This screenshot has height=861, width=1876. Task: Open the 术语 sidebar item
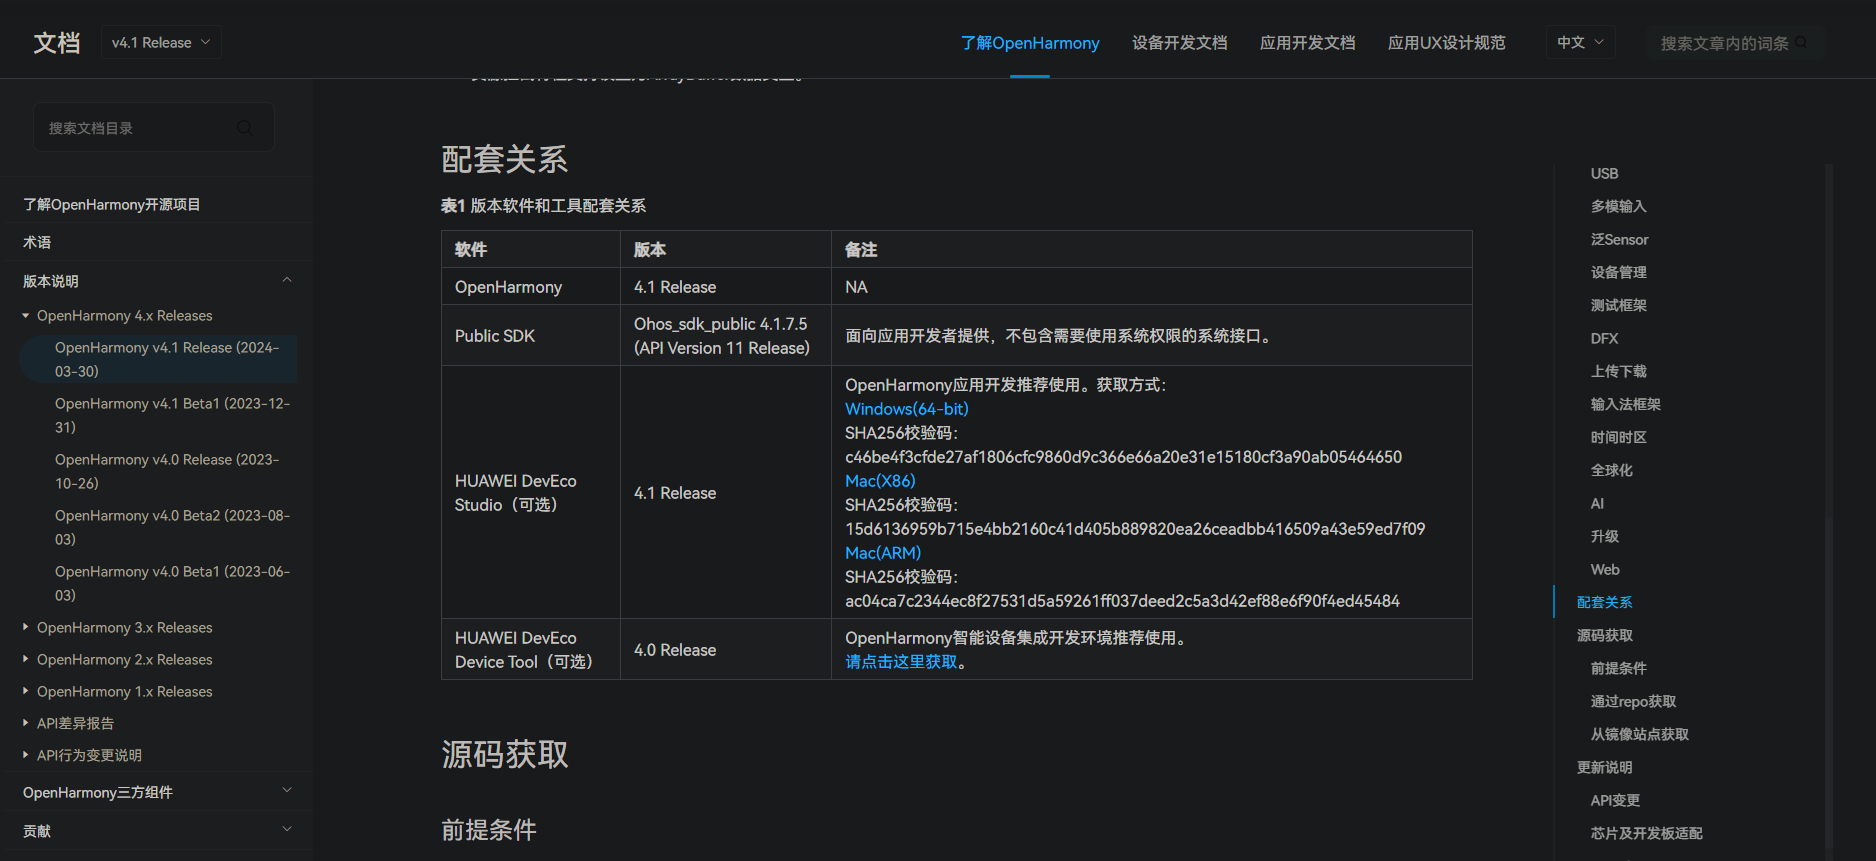click(37, 242)
